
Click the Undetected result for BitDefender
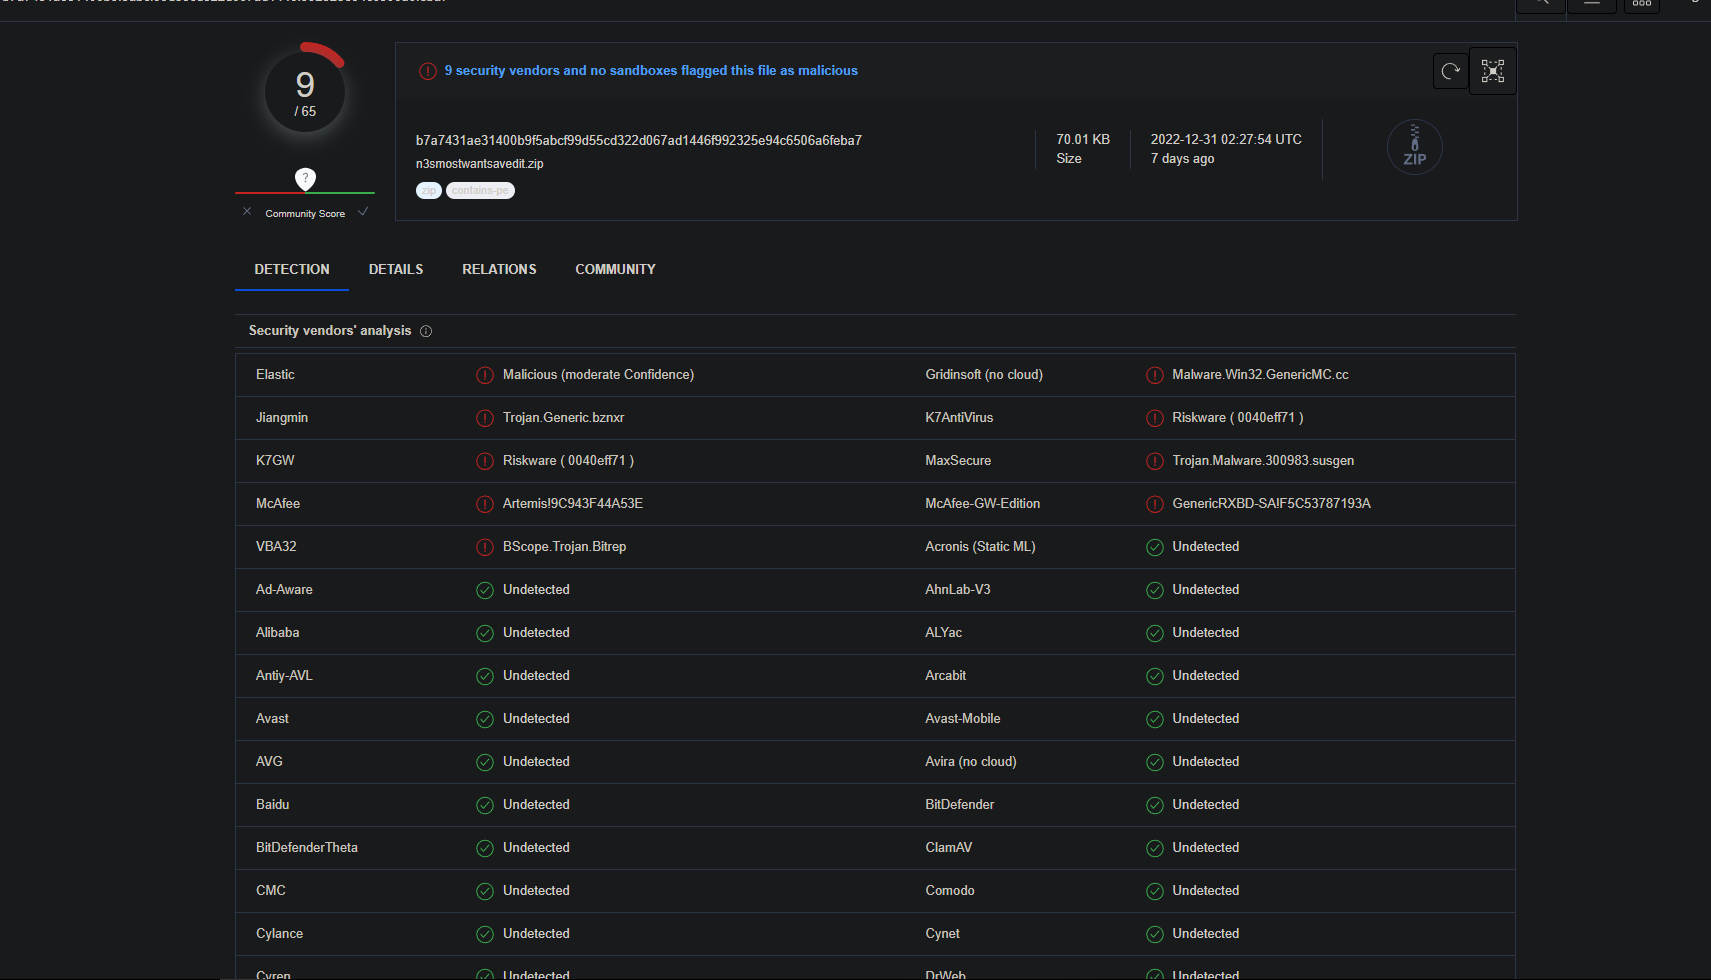coord(1206,805)
